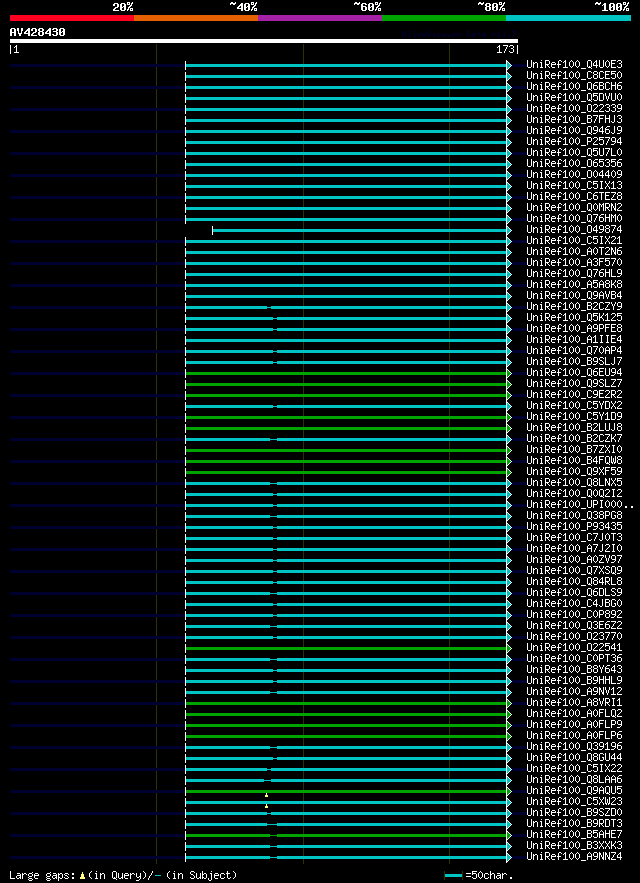The height and width of the screenshot is (883, 640).
Task: Click the 'Large gaps:' legend text
Action: [x=43, y=876]
